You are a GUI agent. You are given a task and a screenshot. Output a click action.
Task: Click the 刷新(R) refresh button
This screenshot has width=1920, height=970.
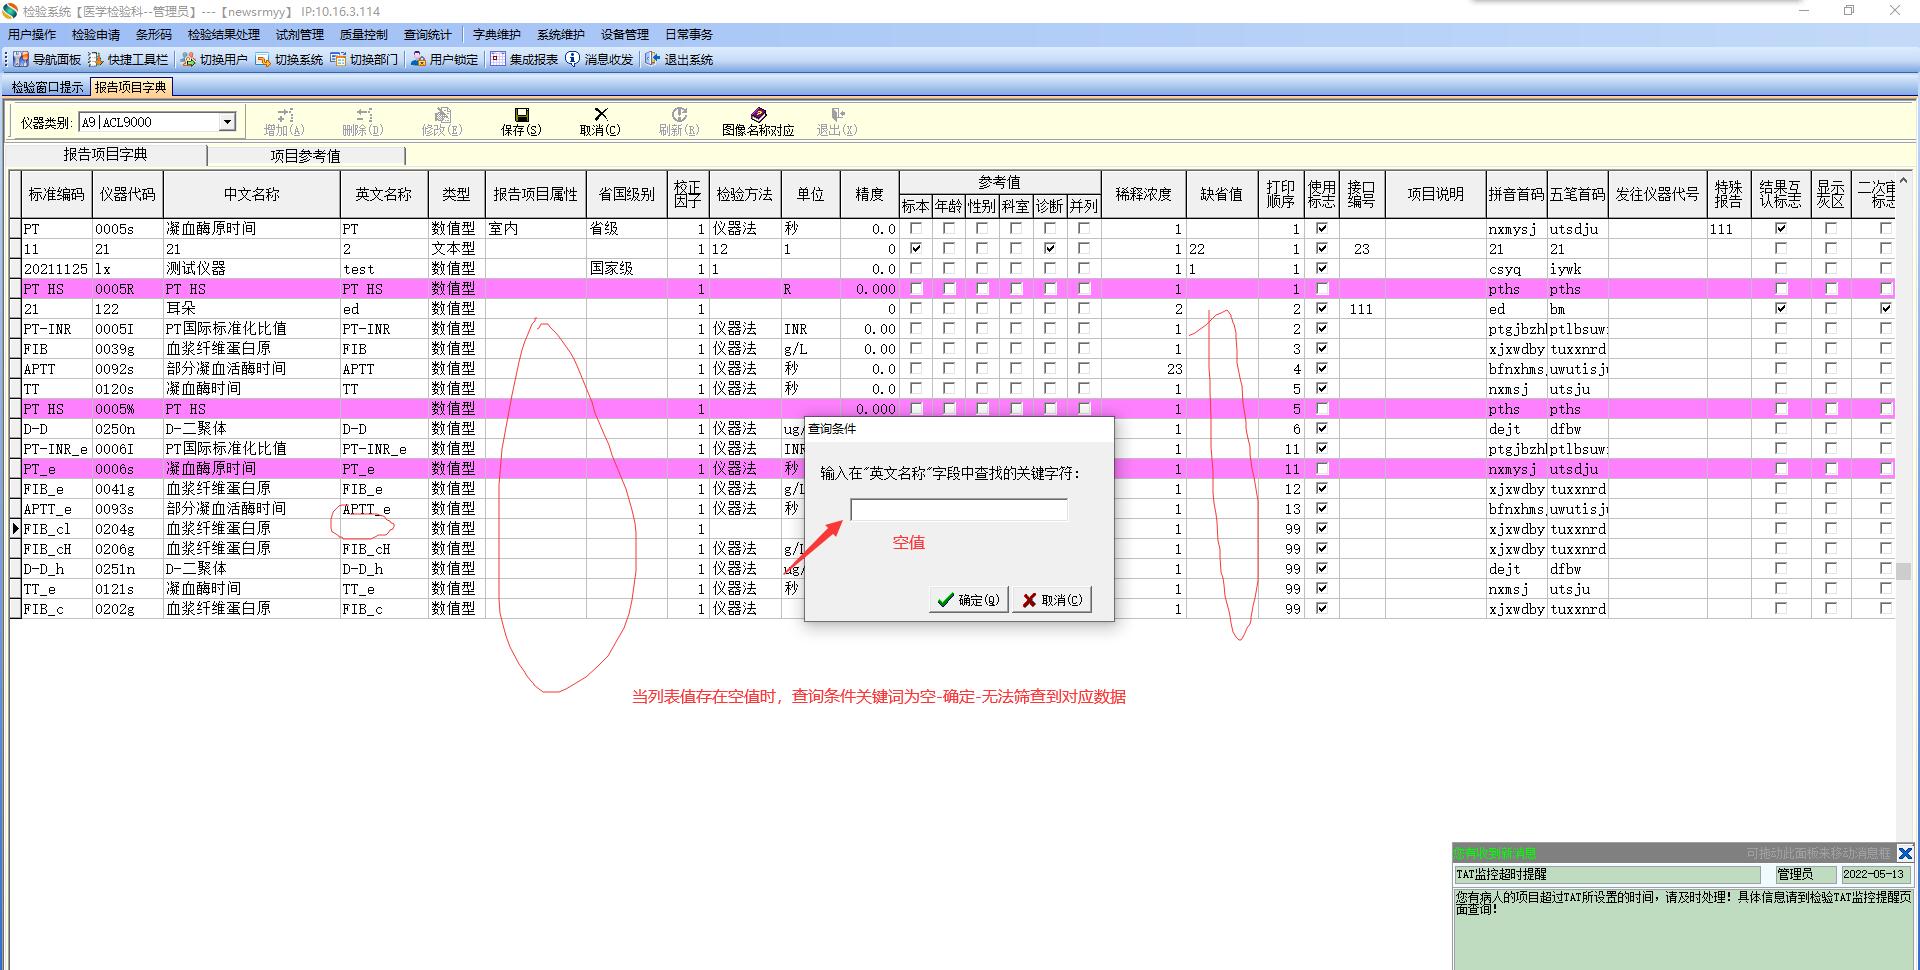pos(679,122)
